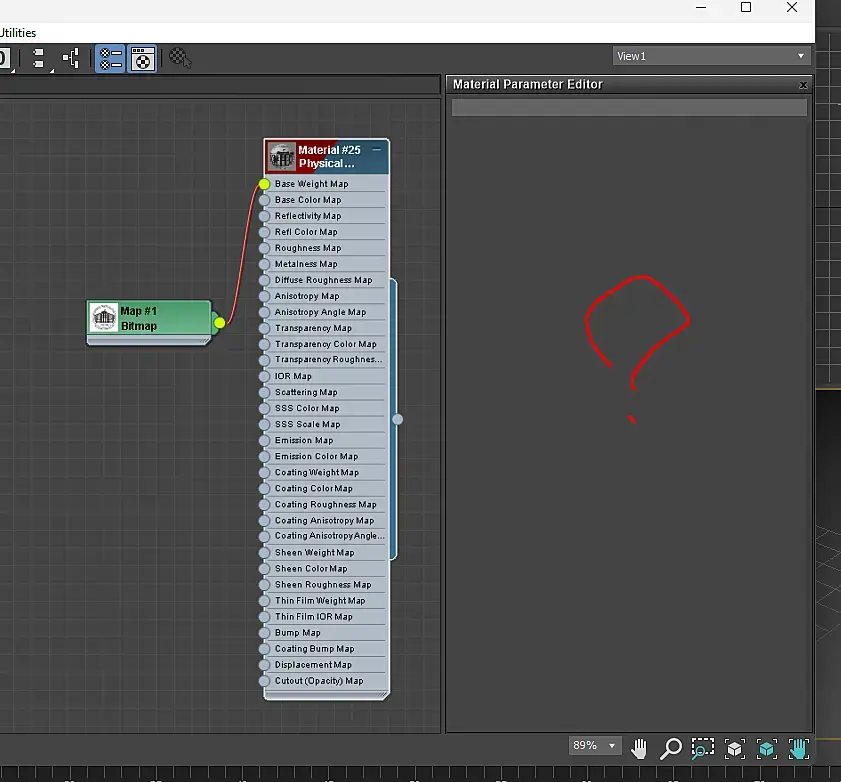
Task: Click the Material #25 output socket
Action: click(x=397, y=419)
